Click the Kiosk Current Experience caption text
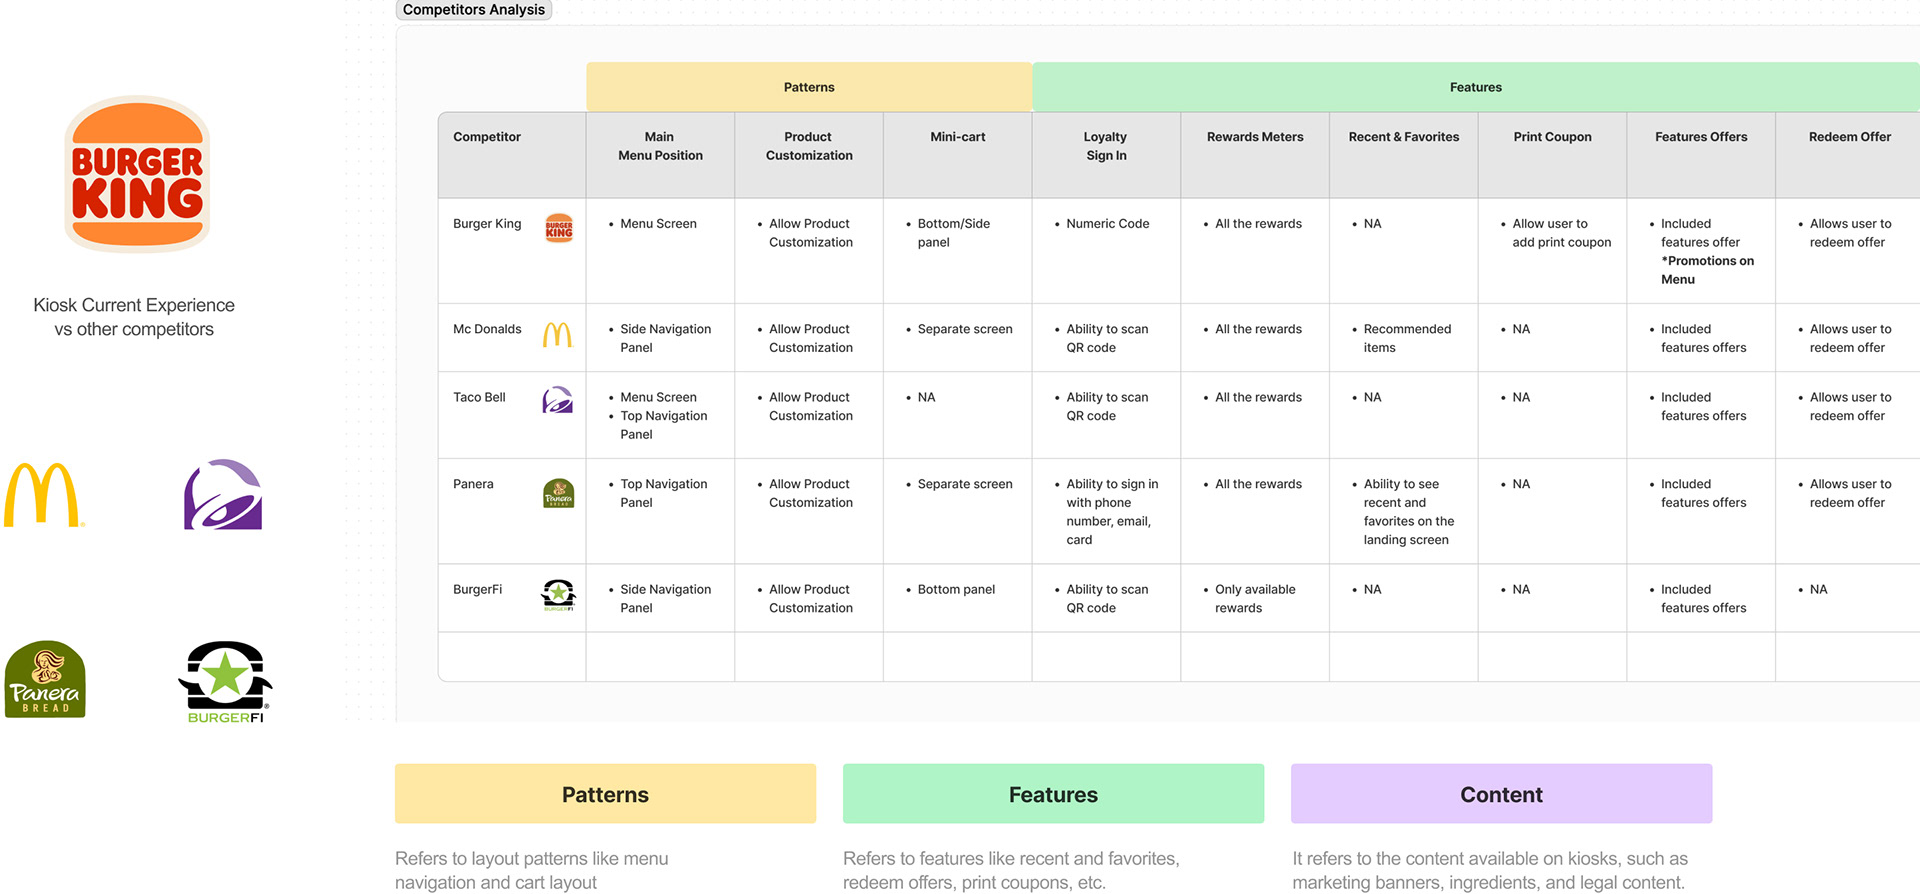Image resolution: width=1920 pixels, height=894 pixels. (134, 317)
